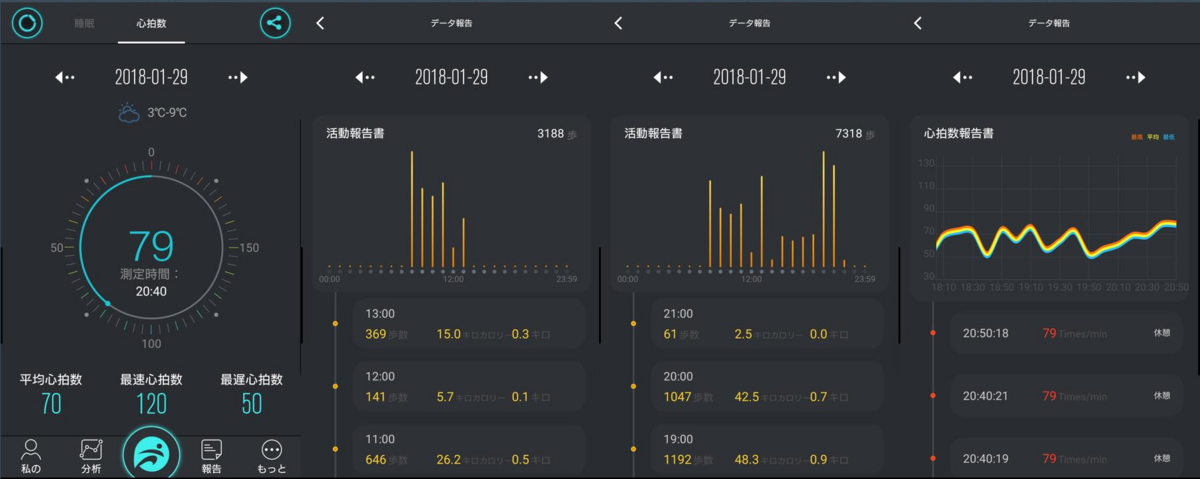Tap the tallest bar in the 3188 steps chart
This screenshot has width=1200, height=479.
click(412, 210)
